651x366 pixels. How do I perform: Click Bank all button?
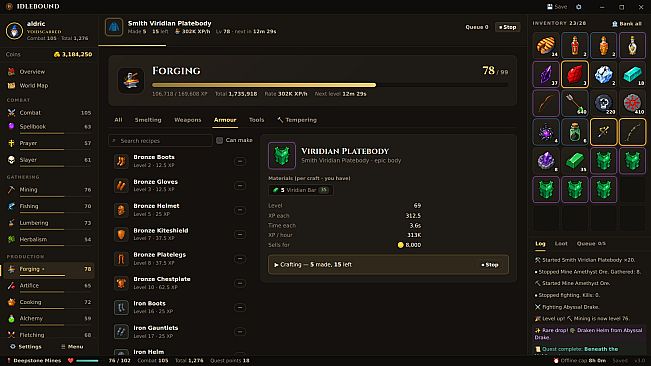tap(627, 24)
